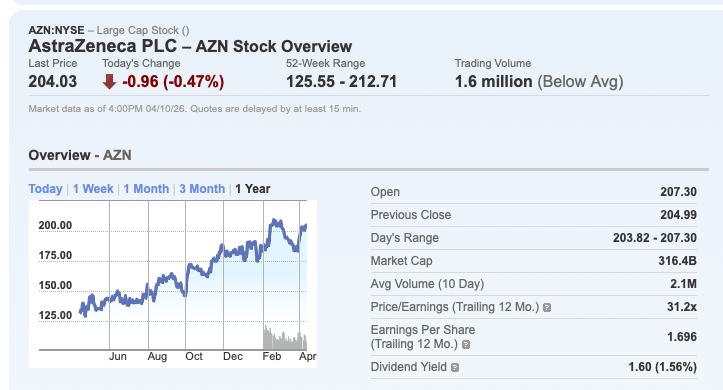Click the Day's Range value 203.82 - 207.30
The image size is (723, 390).
[x=655, y=238]
